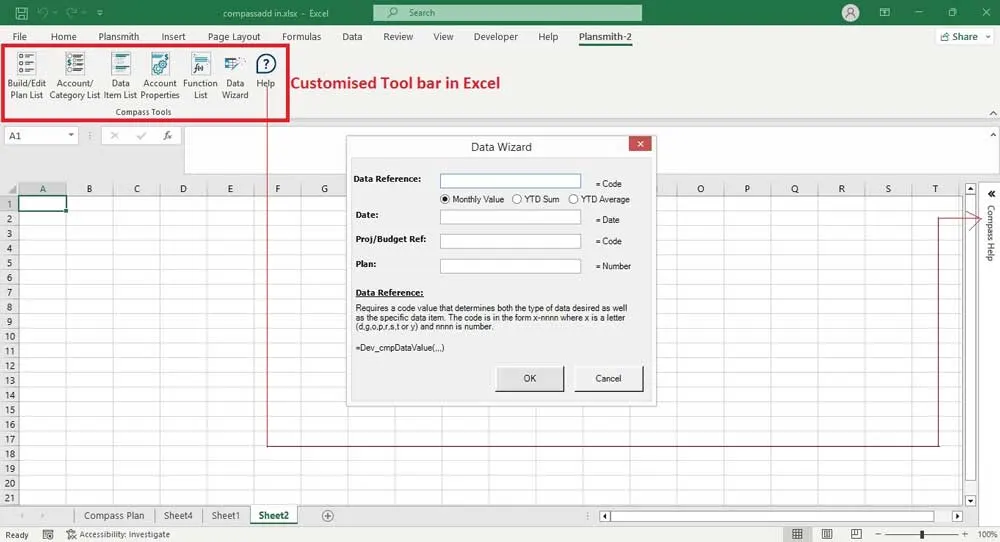Switch to the Formulas ribbon tab
The image size is (1000, 542).
(302, 36)
